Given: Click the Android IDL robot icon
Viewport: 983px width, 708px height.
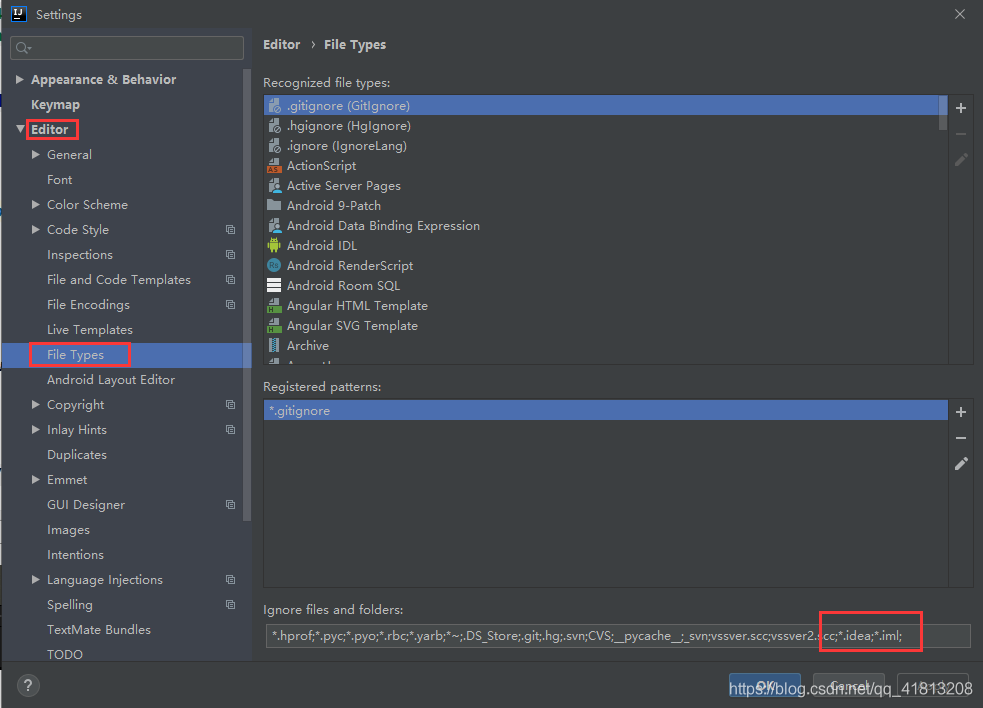Looking at the screenshot, I should (x=274, y=245).
